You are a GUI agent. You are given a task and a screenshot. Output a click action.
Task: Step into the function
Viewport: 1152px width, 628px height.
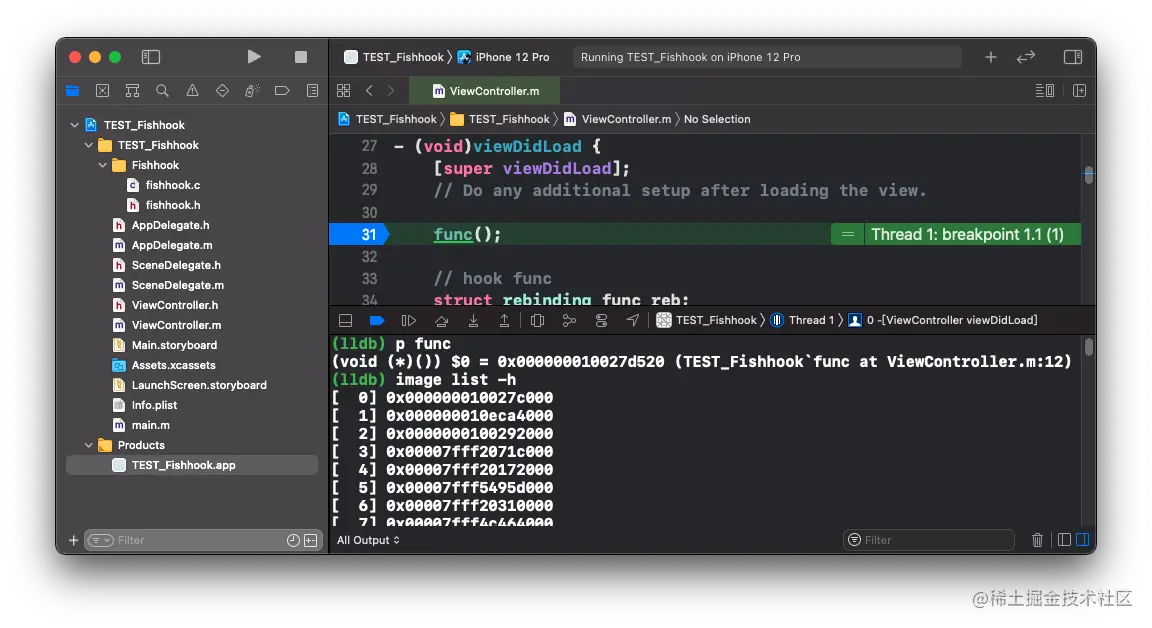(473, 320)
